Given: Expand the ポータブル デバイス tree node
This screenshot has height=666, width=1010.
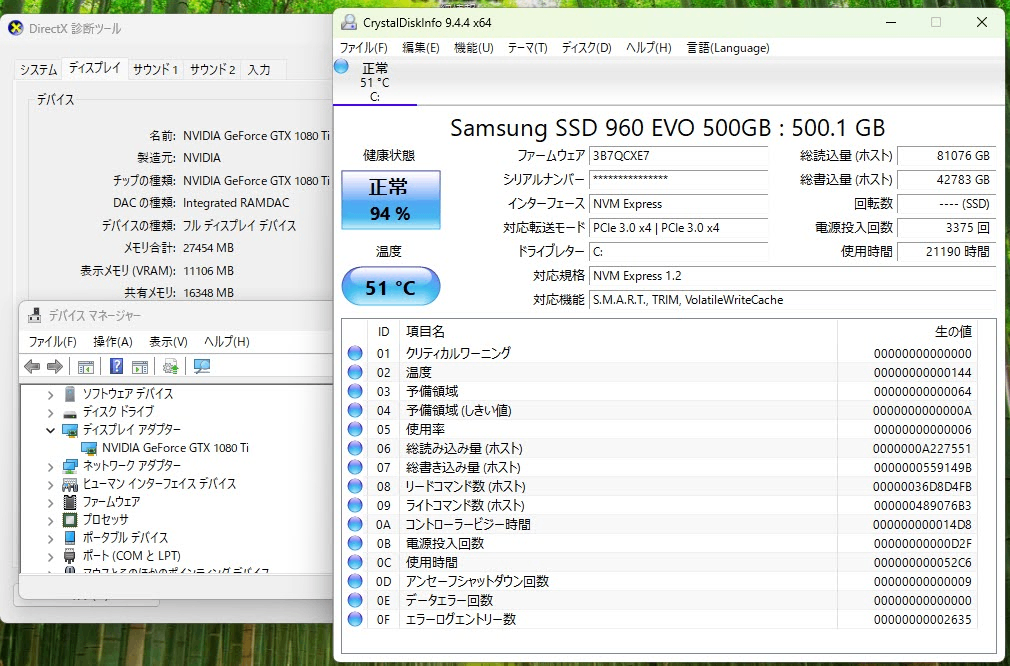Looking at the screenshot, I should coord(50,538).
